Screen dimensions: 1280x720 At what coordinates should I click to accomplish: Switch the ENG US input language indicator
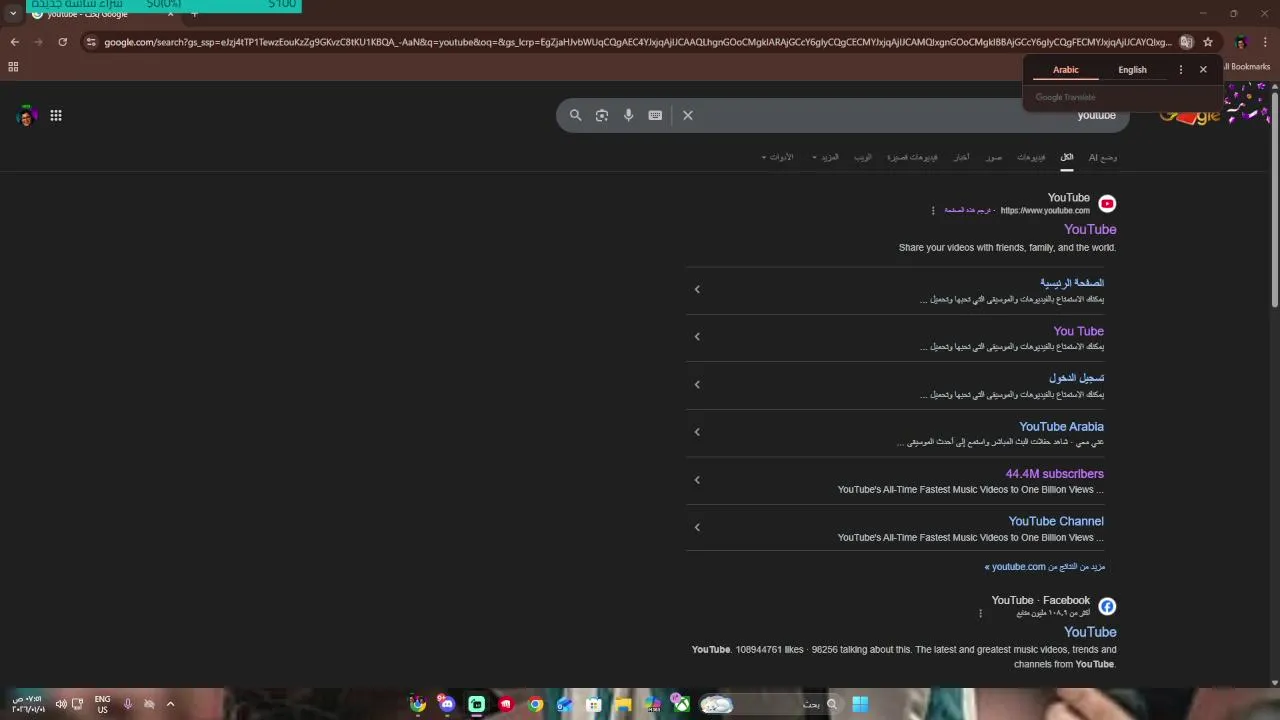click(102, 704)
